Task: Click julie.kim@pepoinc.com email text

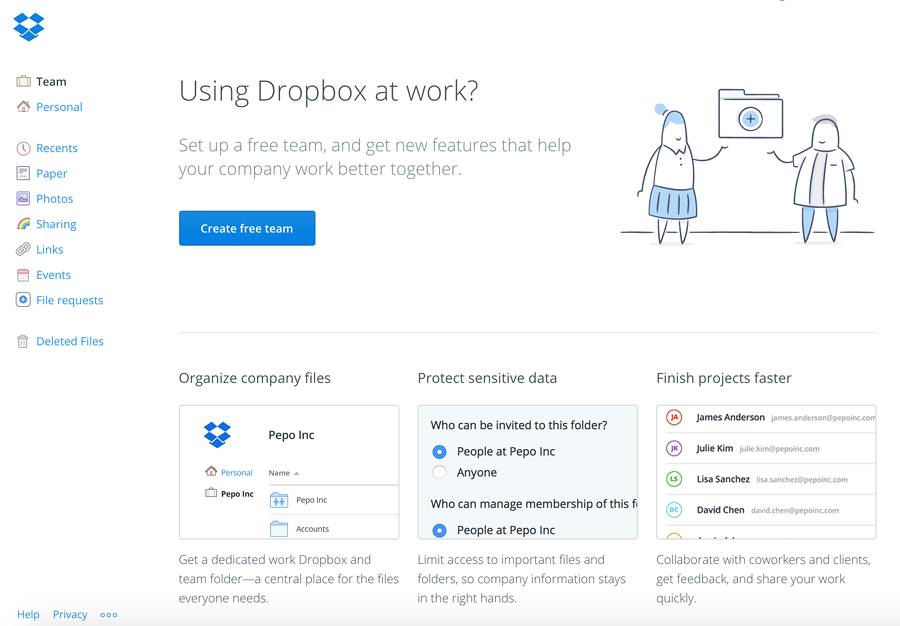Action: 779,449
